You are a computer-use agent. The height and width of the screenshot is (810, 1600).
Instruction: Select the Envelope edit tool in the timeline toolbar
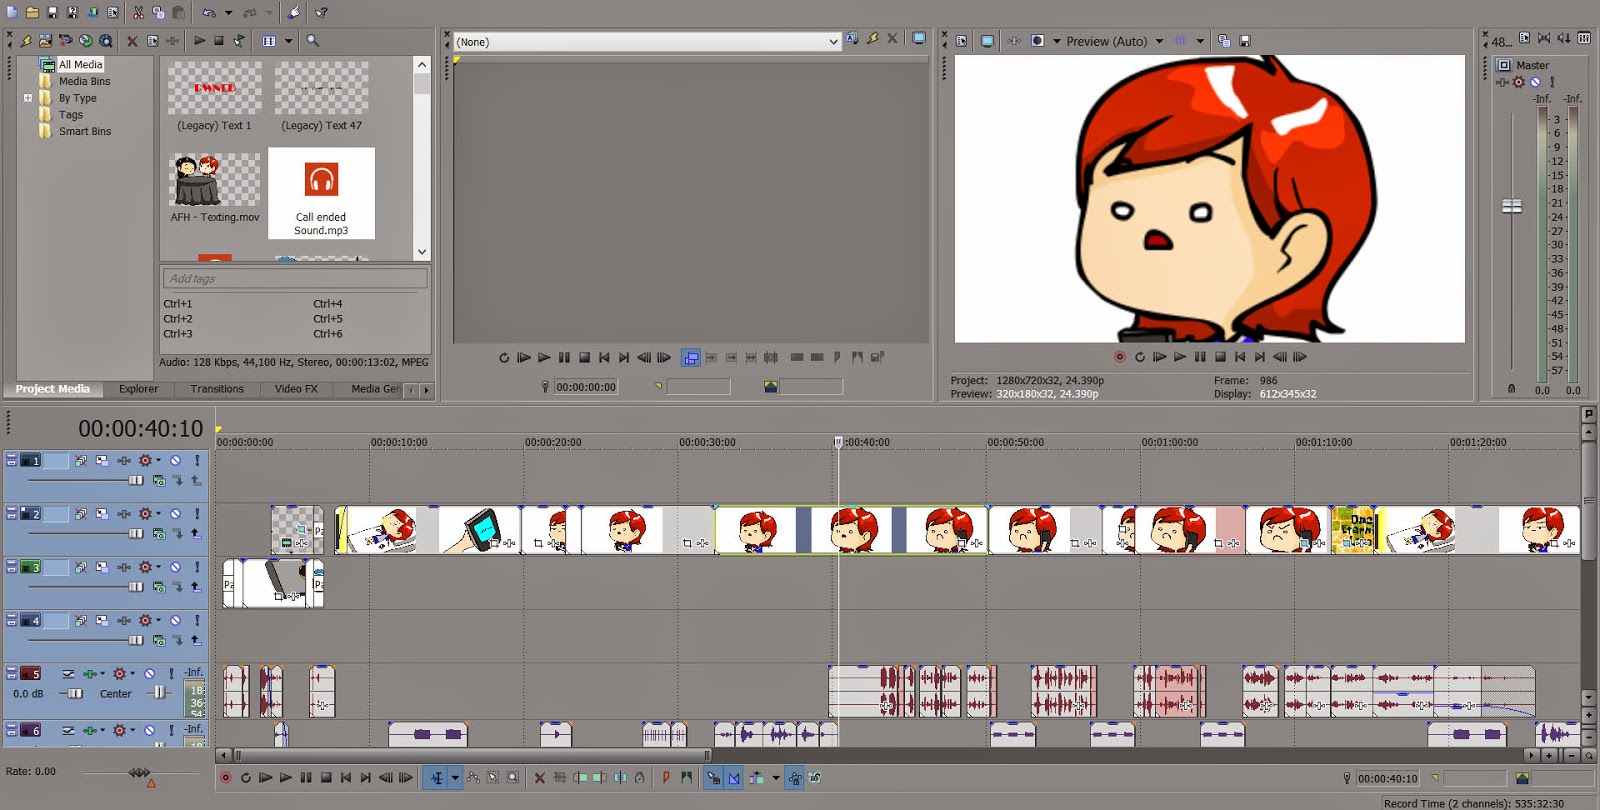pyautogui.click(x=474, y=778)
